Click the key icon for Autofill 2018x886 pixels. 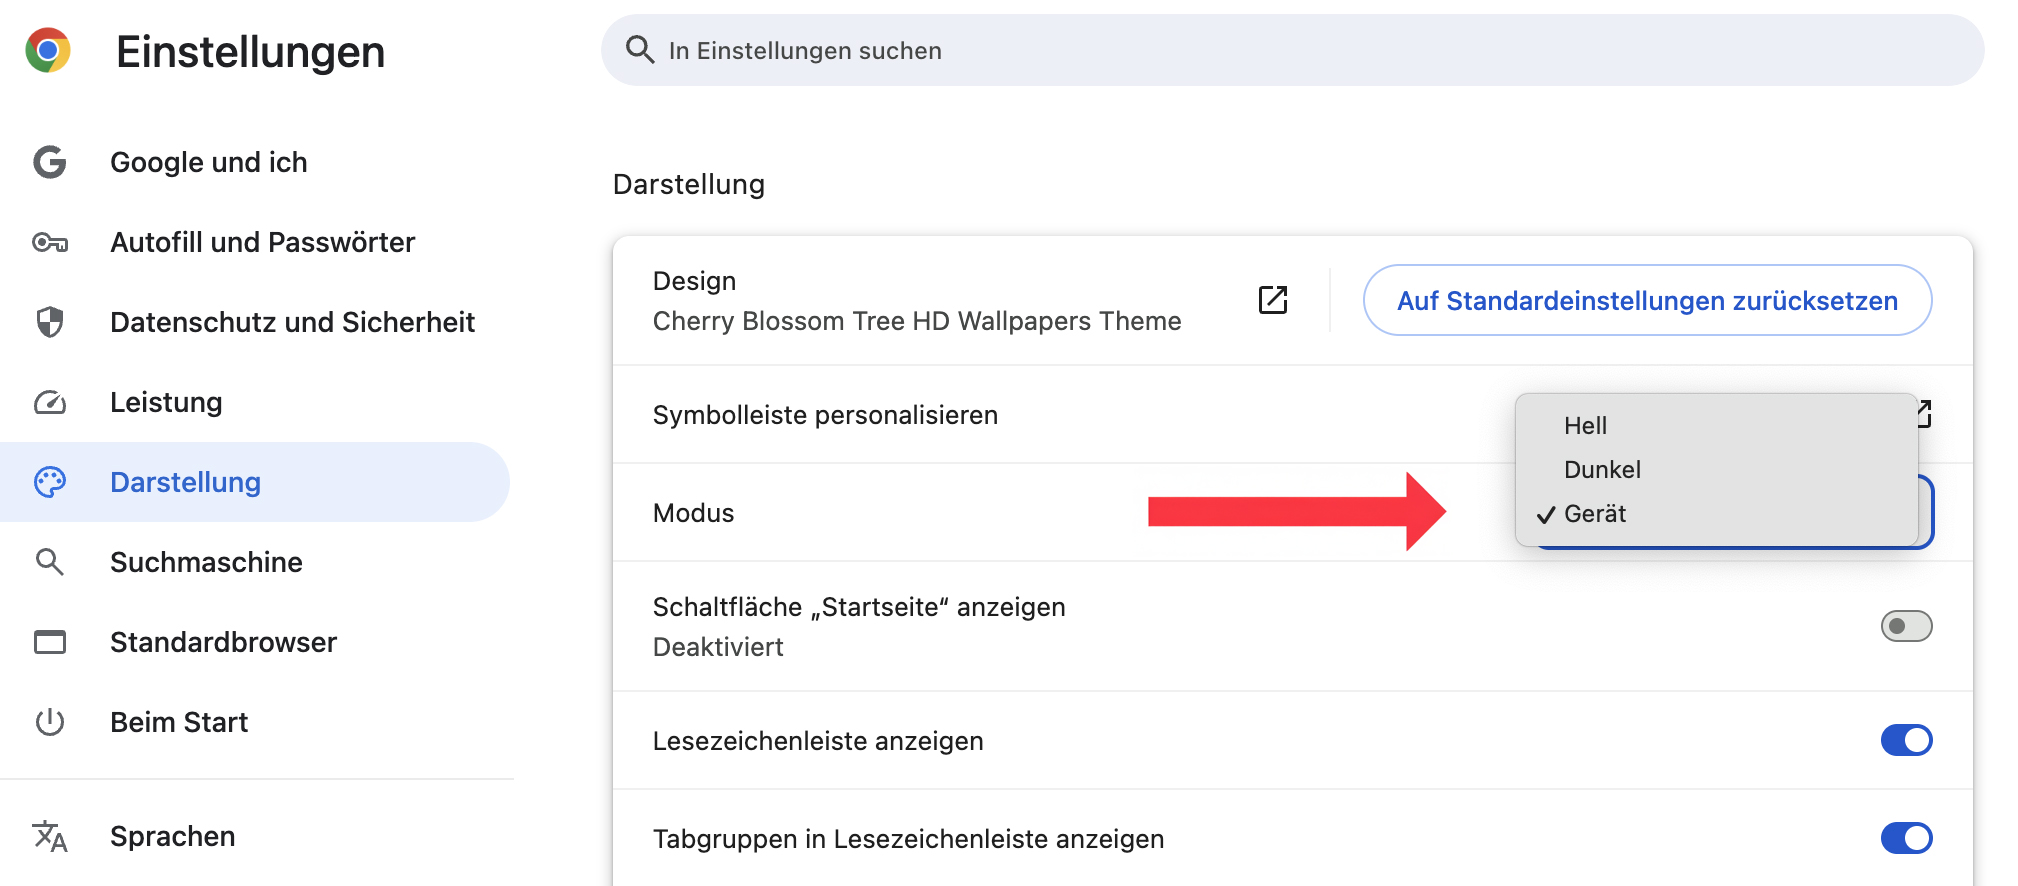coord(50,242)
